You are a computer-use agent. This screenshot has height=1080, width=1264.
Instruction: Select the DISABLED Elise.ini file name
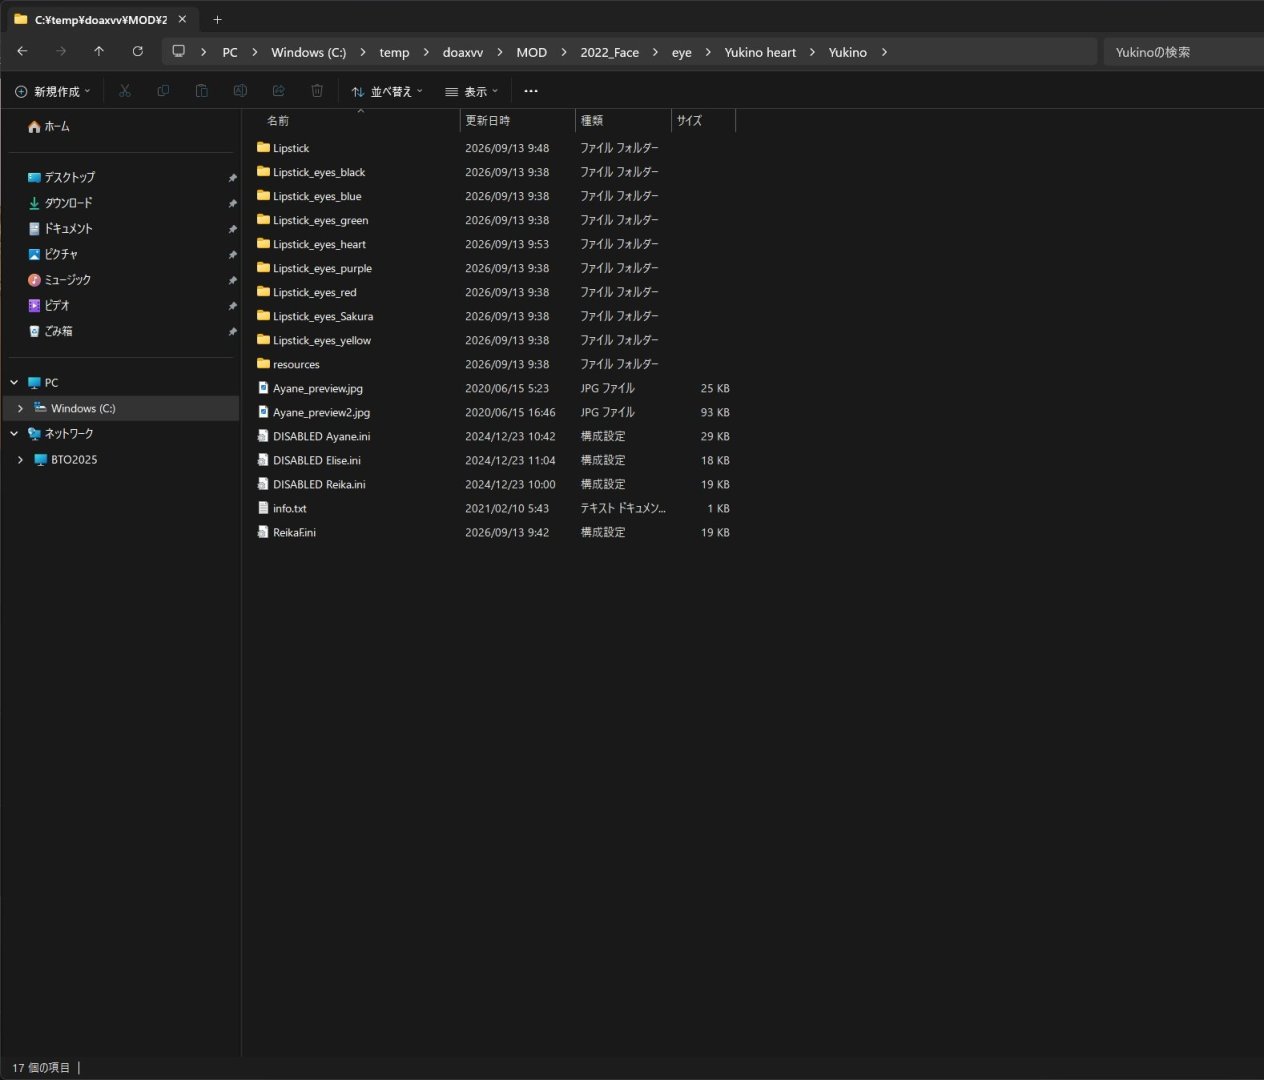coord(317,460)
